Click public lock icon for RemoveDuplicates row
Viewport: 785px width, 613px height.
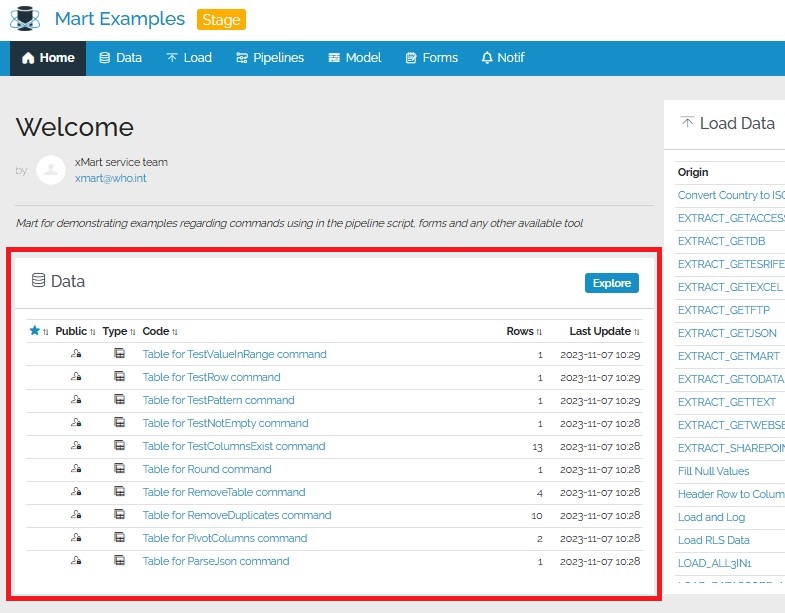(x=76, y=514)
